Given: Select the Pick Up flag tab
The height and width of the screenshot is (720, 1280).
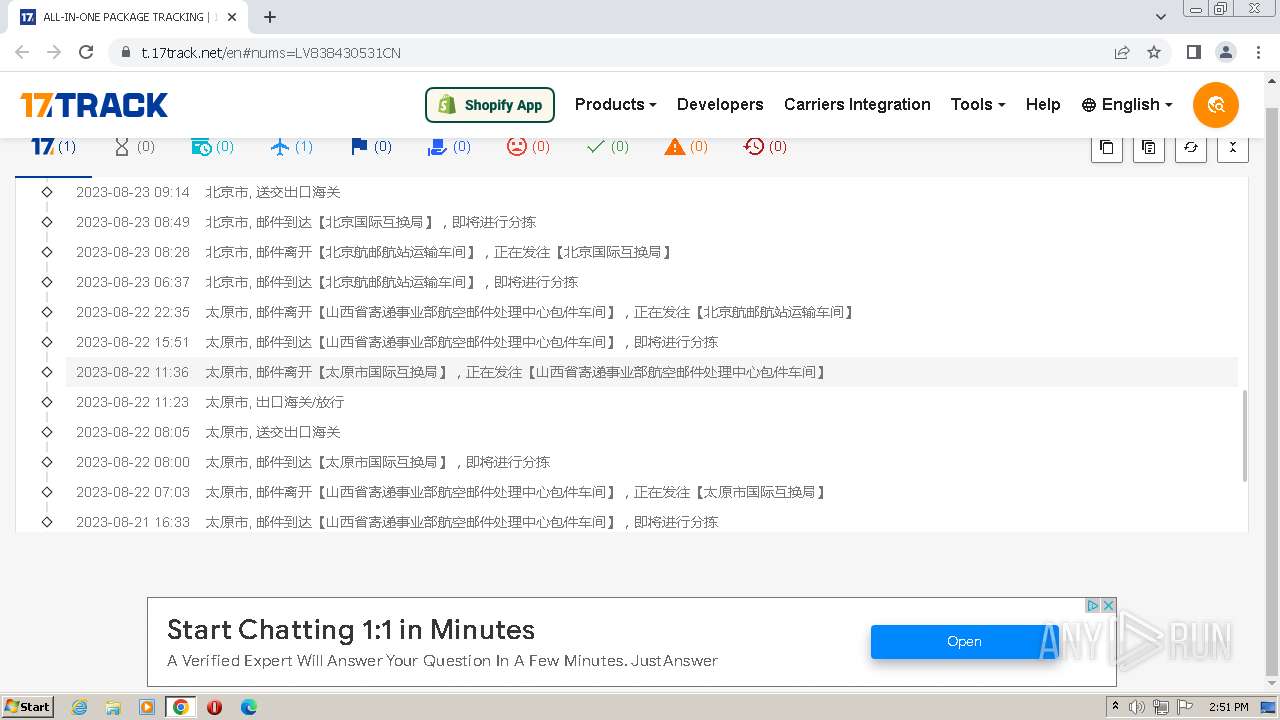Looking at the screenshot, I should 370,146.
